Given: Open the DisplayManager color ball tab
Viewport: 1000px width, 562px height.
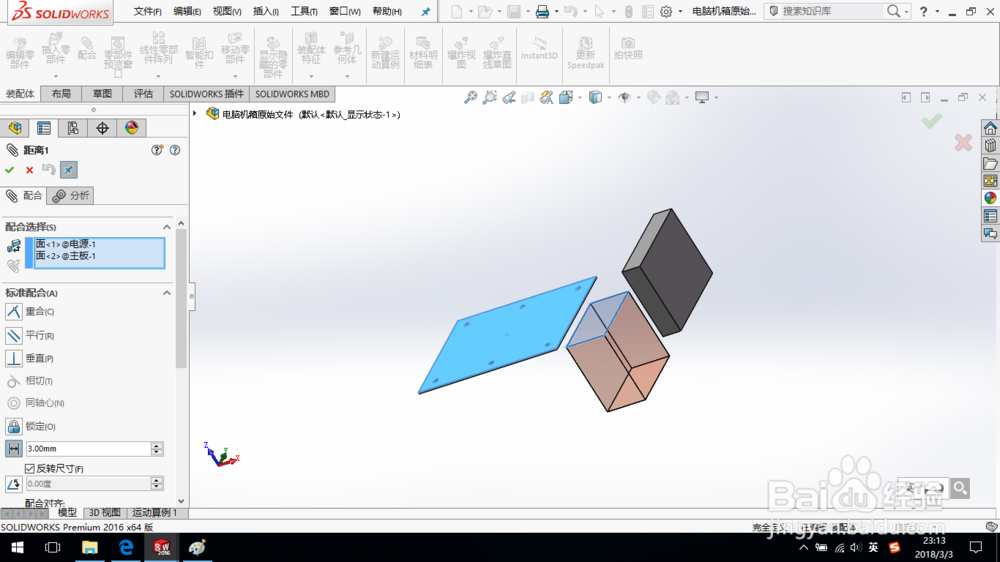Looking at the screenshot, I should coord(131,128).
